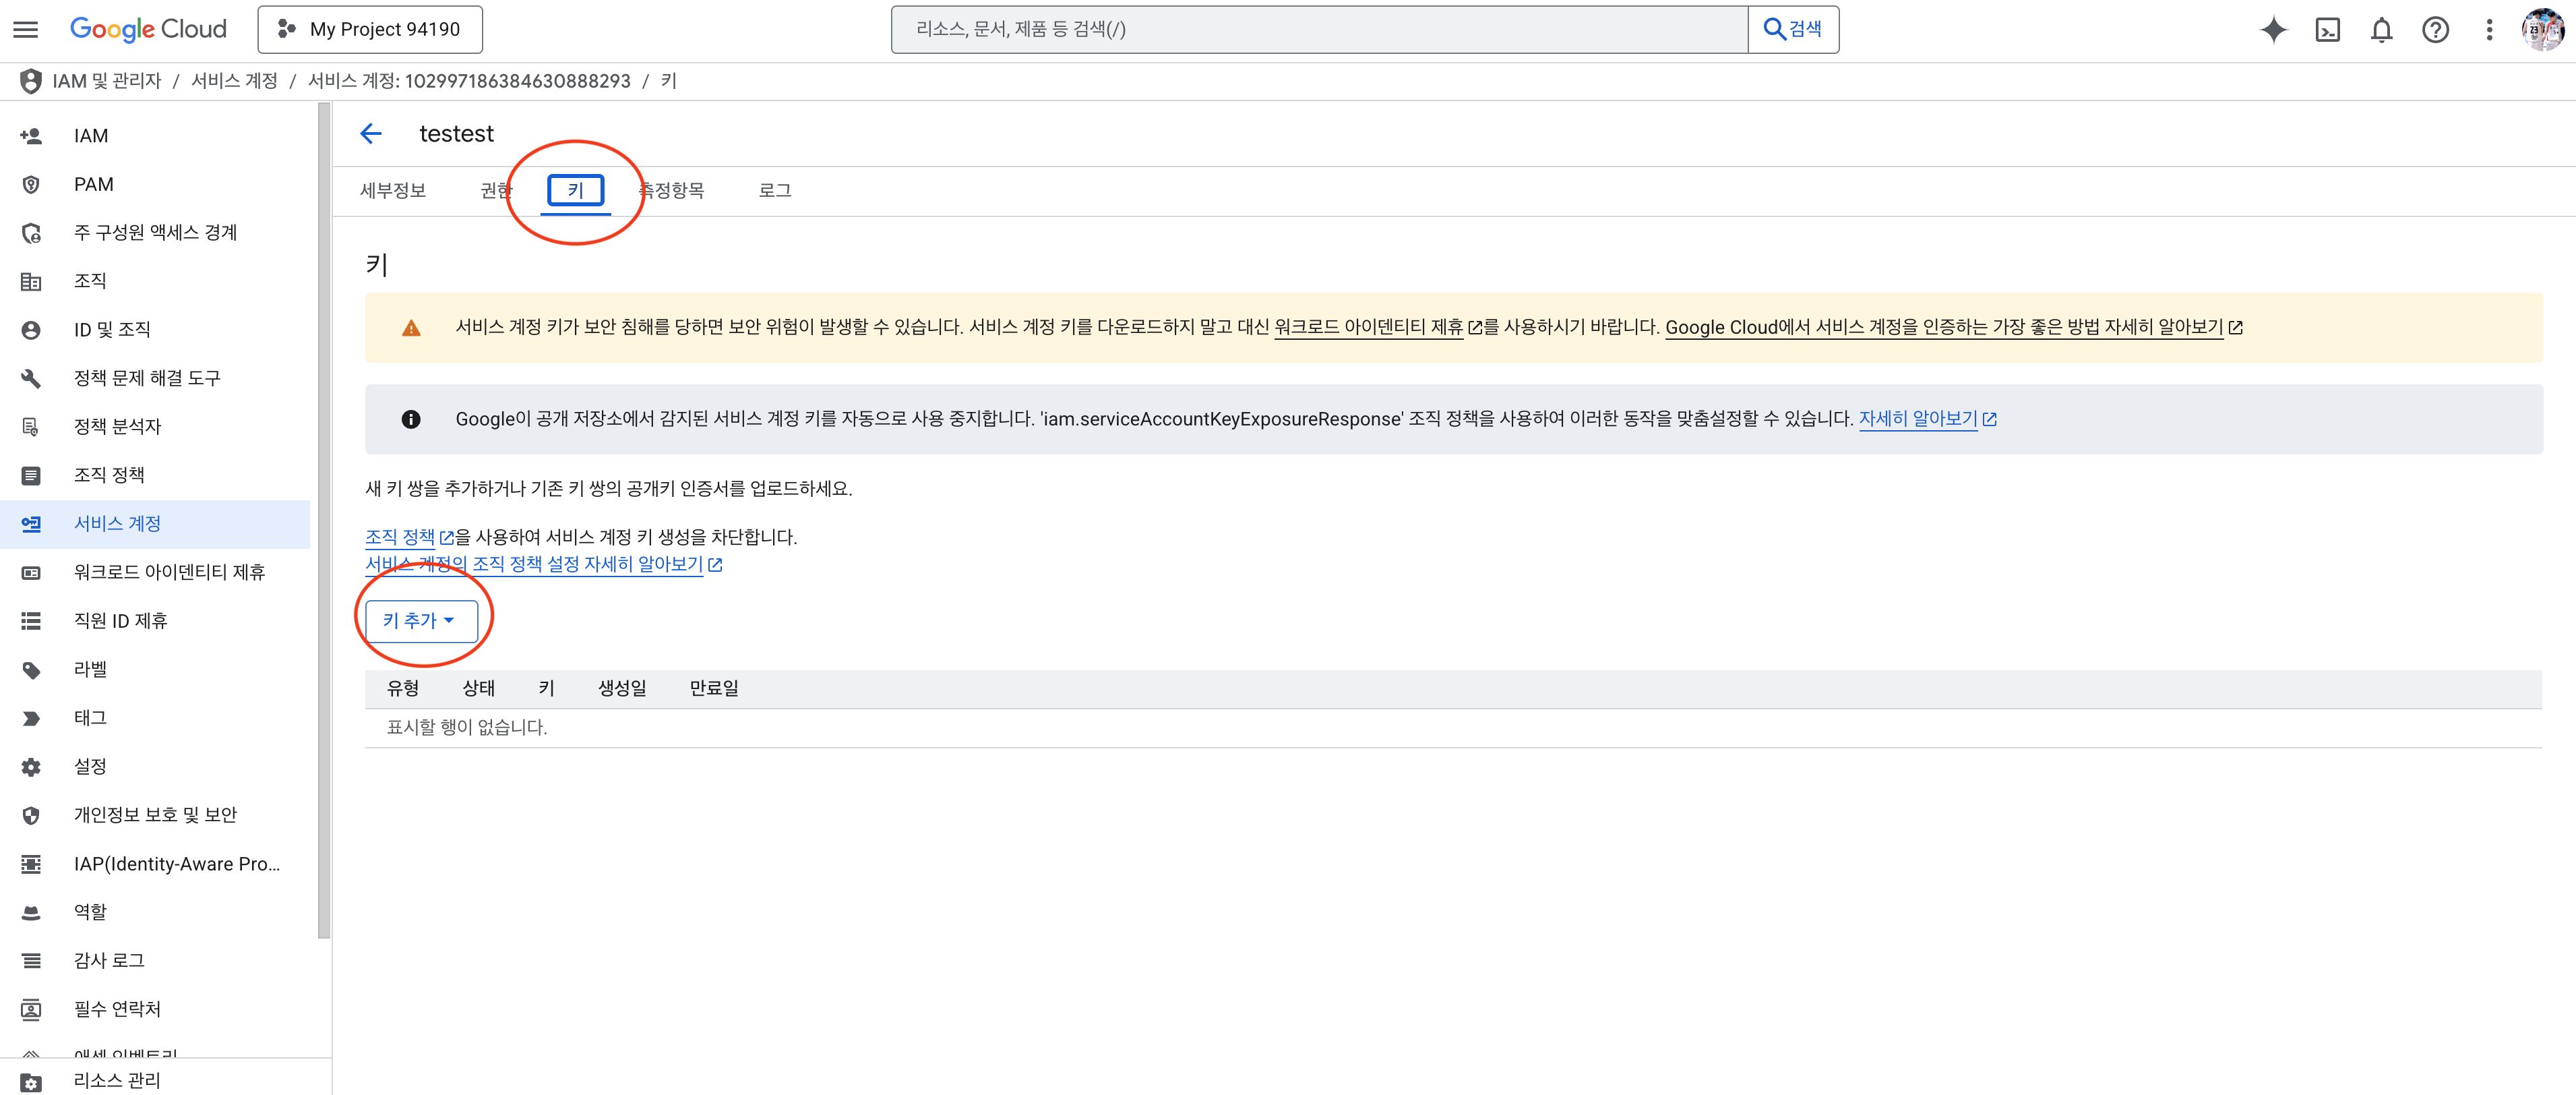Click 서비스 계정 breadcrumb link
This screenshot has width=2576, height=1095.
pyautogui.click(x=234, y=81)
